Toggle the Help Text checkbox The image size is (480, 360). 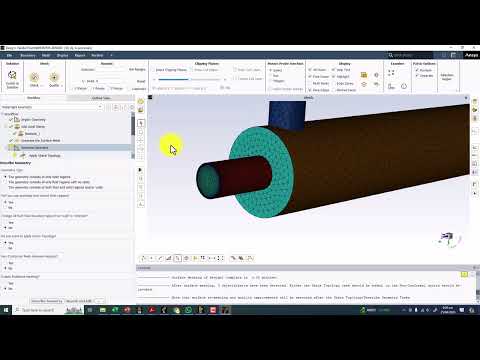333,70
